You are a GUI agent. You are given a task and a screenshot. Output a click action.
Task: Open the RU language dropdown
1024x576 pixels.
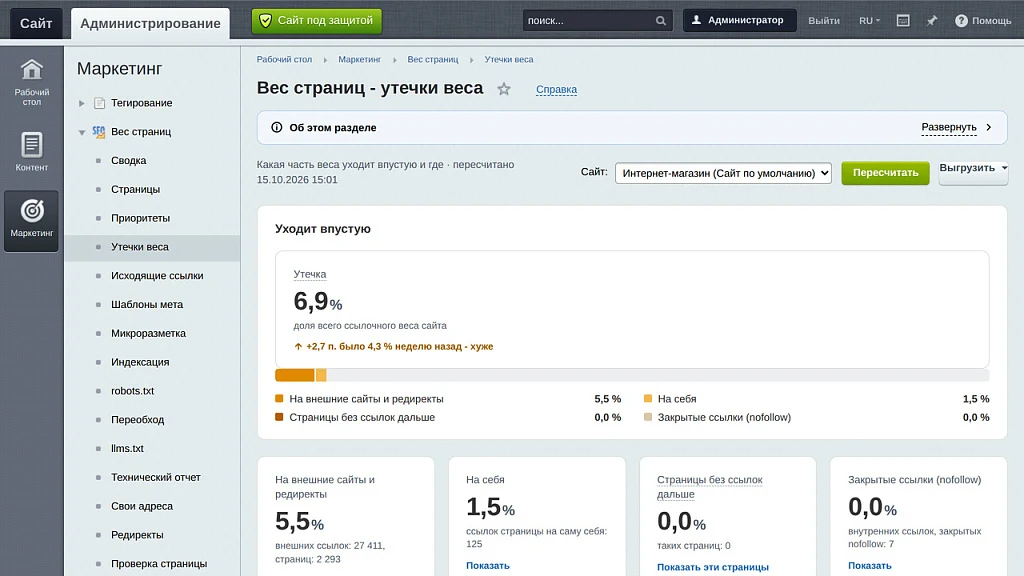[x=869, y=21]
